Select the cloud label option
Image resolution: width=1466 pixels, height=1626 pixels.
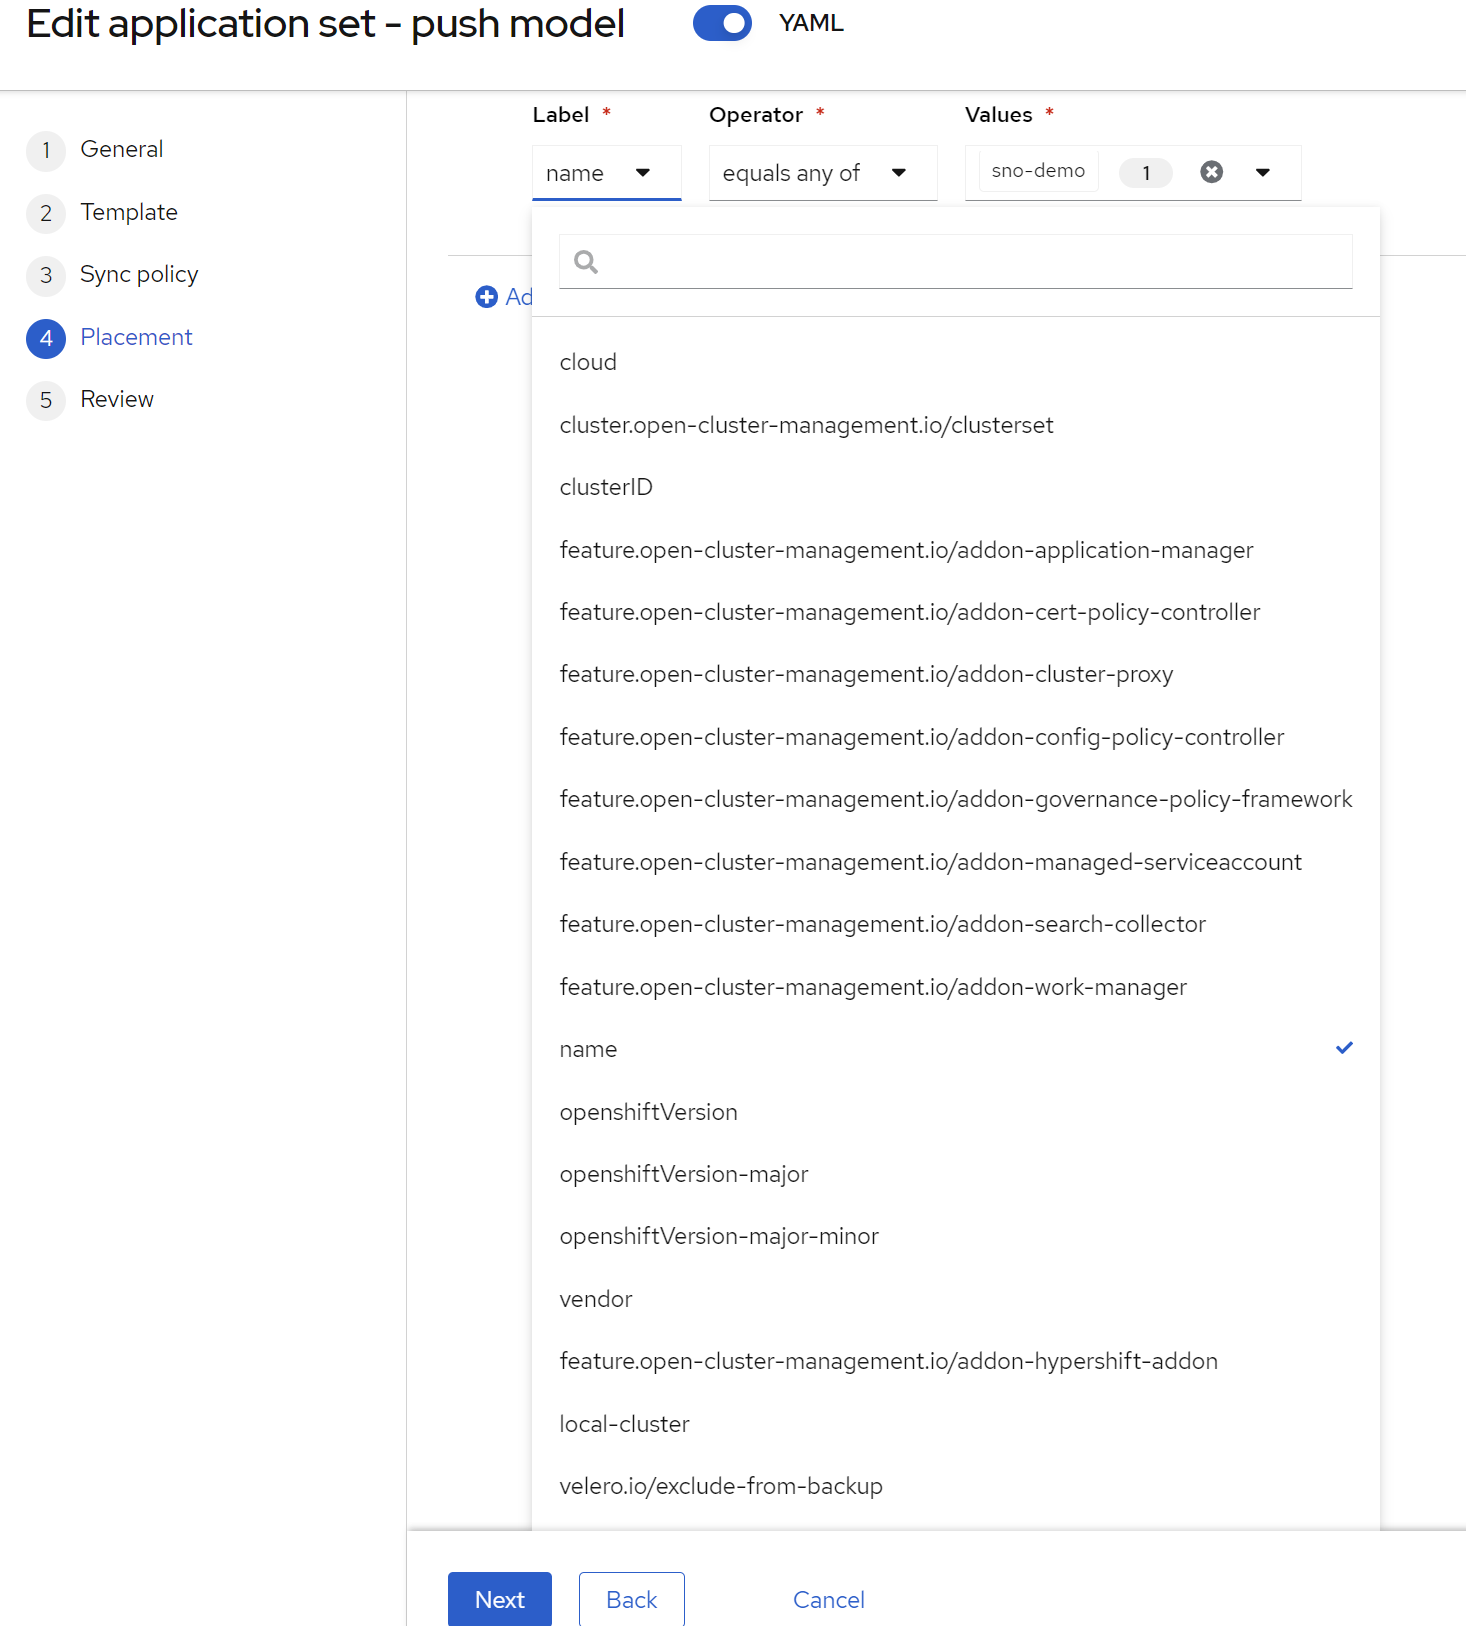[588, 362]
